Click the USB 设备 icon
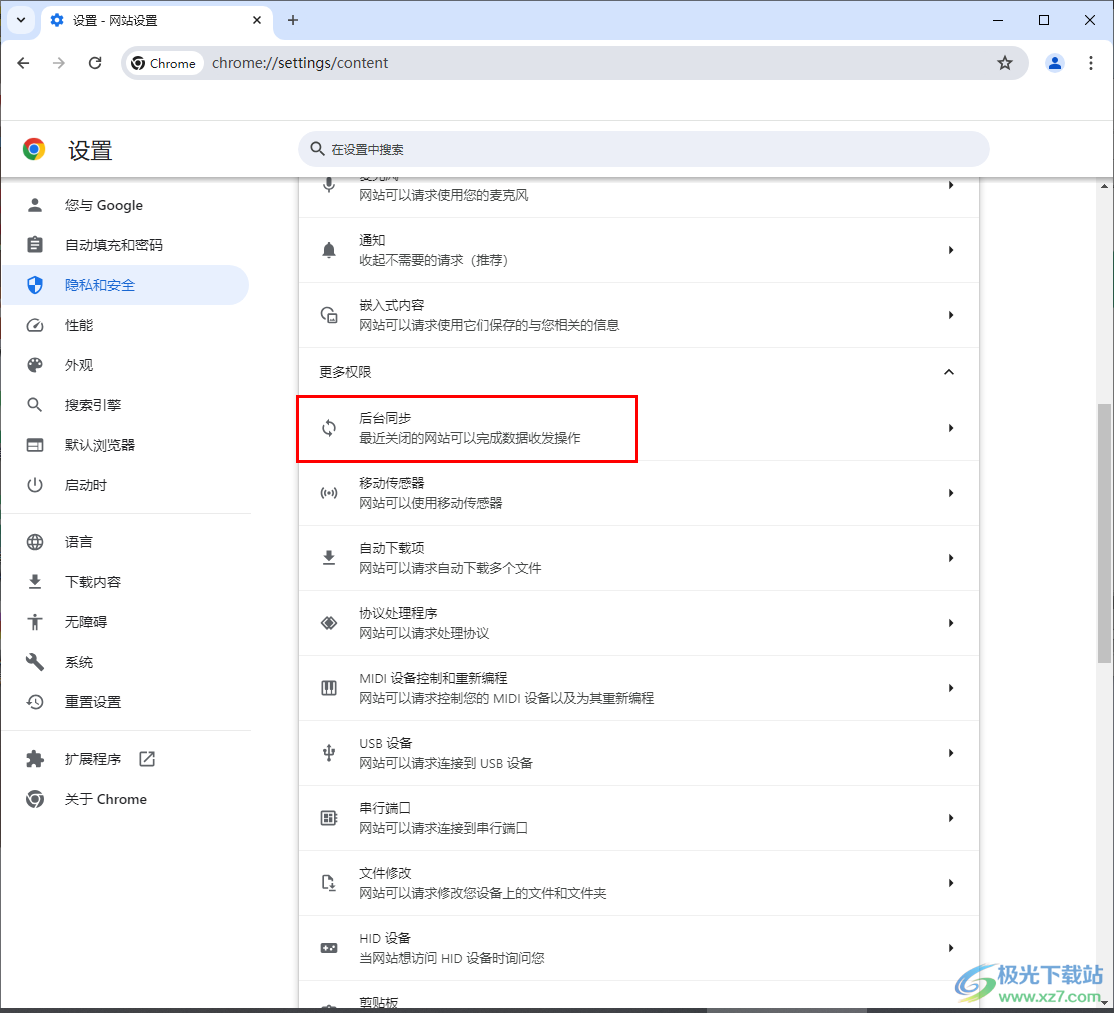The height and width of the screenshot is (1013, 1114). point(329,753)
